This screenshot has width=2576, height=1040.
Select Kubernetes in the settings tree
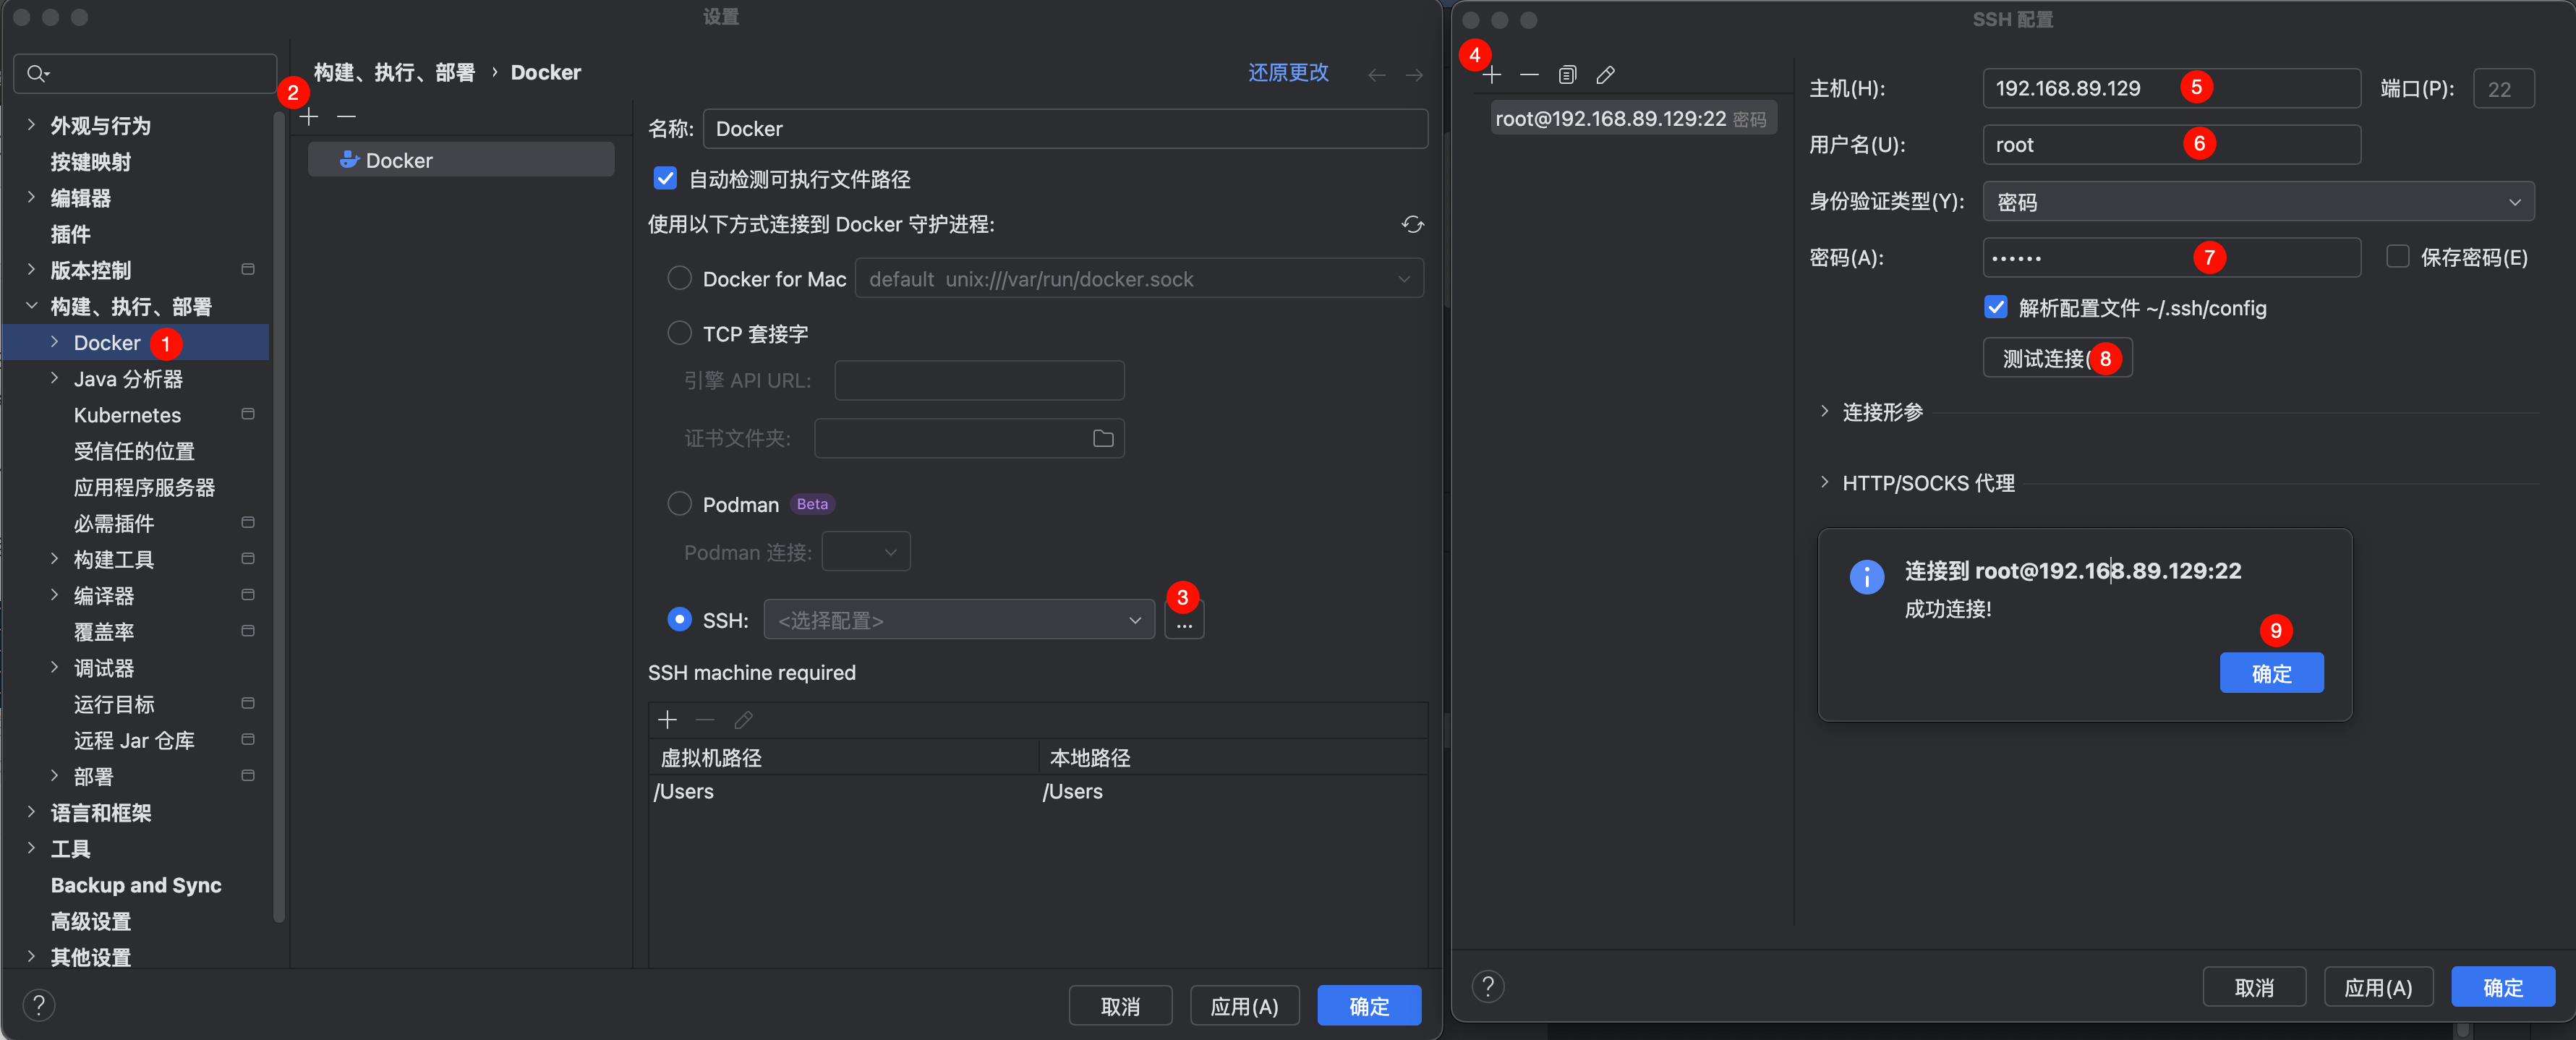(x=127, y=415)
